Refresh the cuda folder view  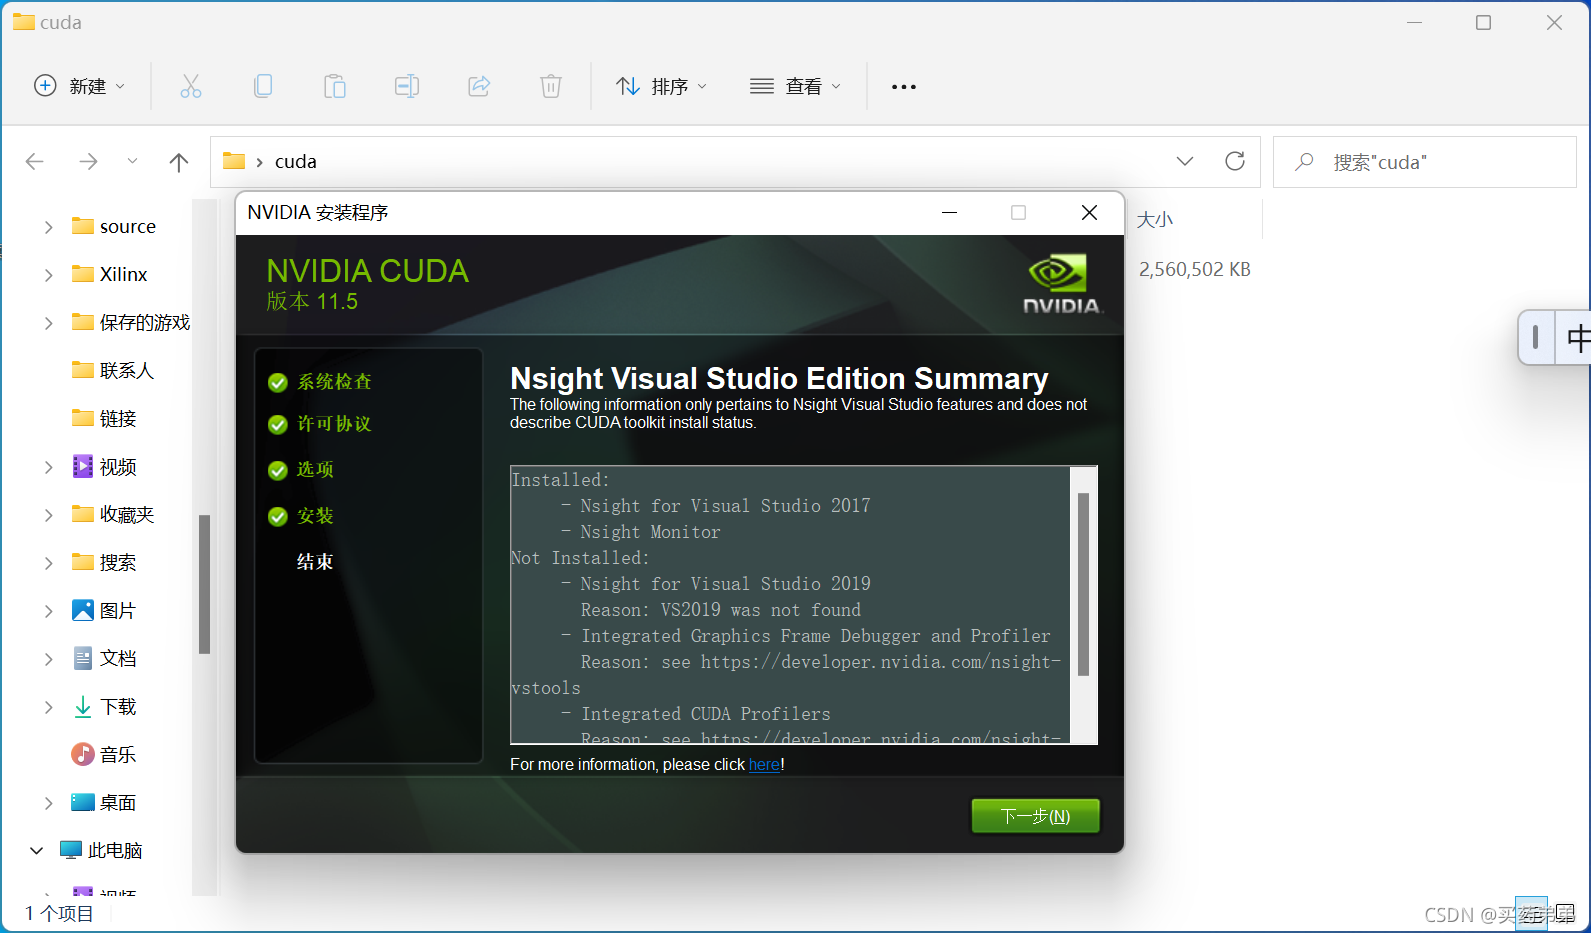click(1235, 161)
